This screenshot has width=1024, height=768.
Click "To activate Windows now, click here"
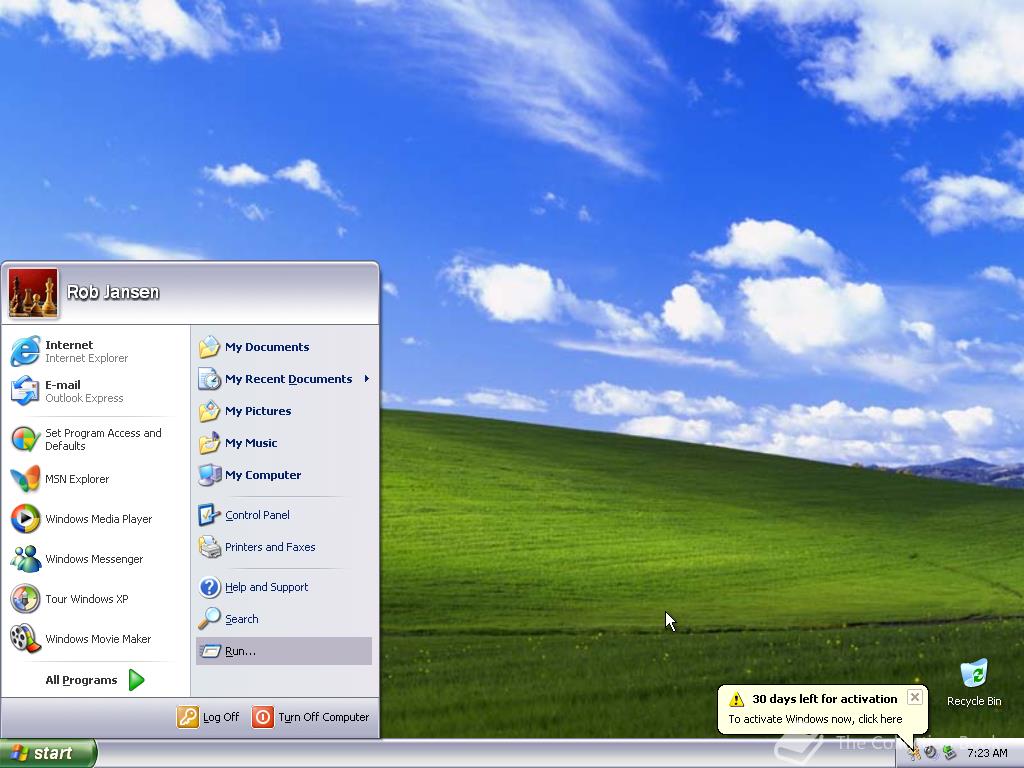coord(815,719)
